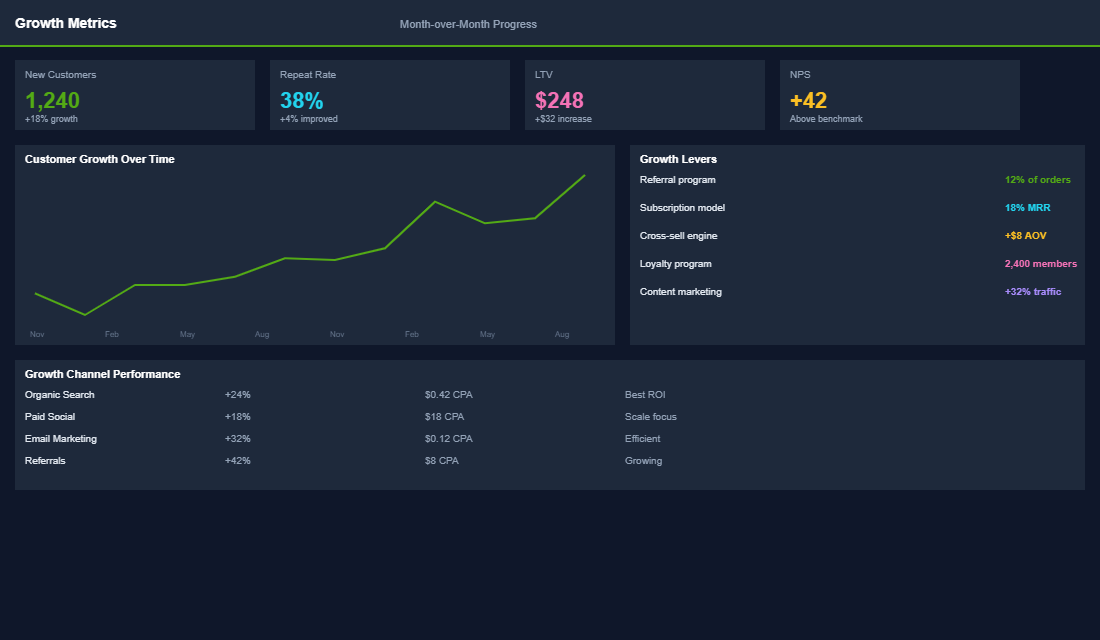Click the Growth Channel Performance heading
Viewport: 1100px width, 640px height.
pyautogui.click(x=101, y=373)
